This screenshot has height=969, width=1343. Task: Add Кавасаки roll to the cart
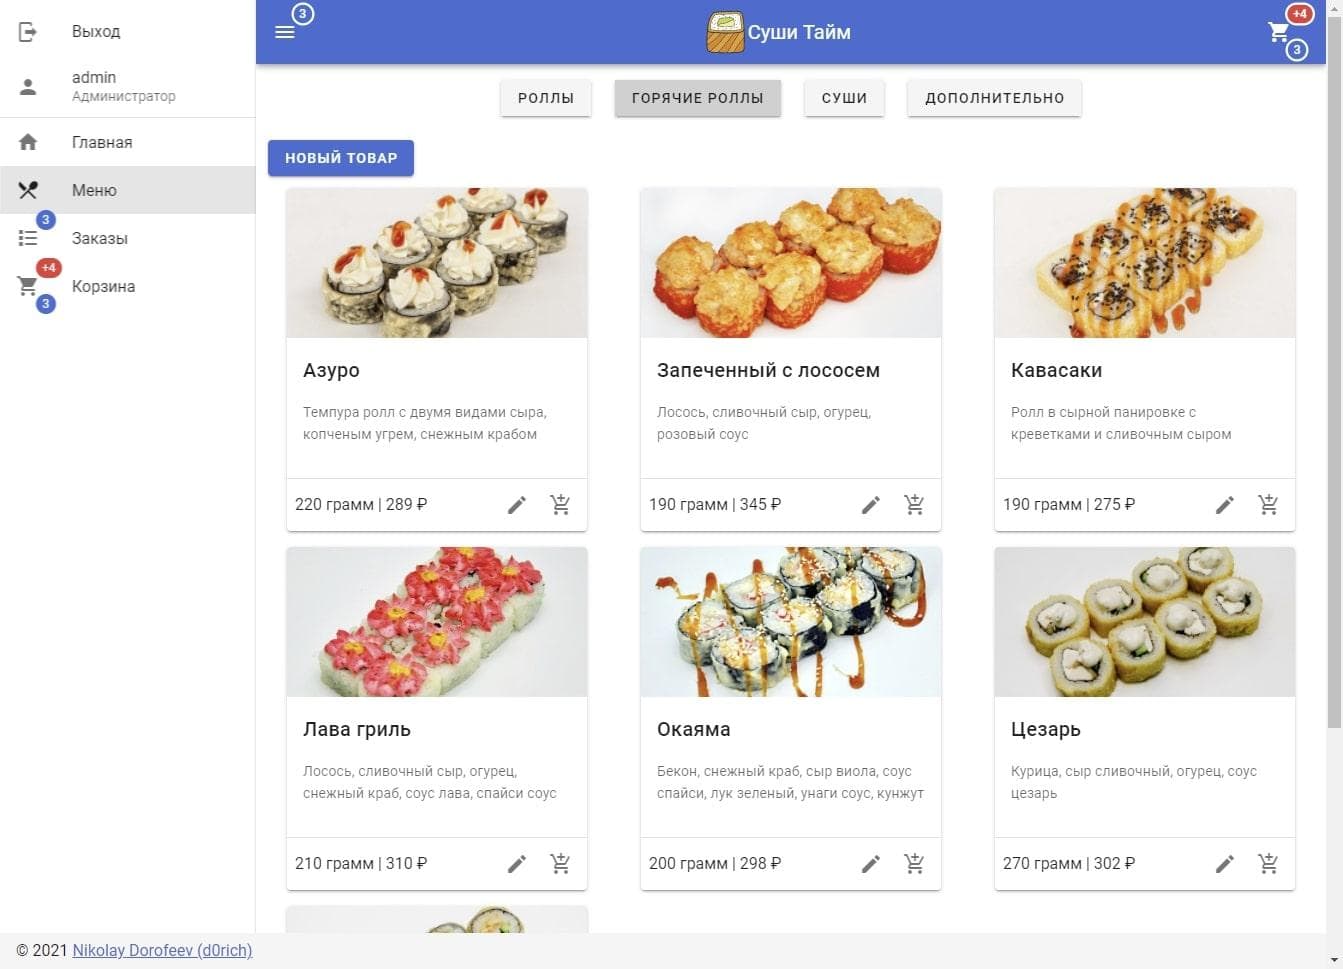1268,505
